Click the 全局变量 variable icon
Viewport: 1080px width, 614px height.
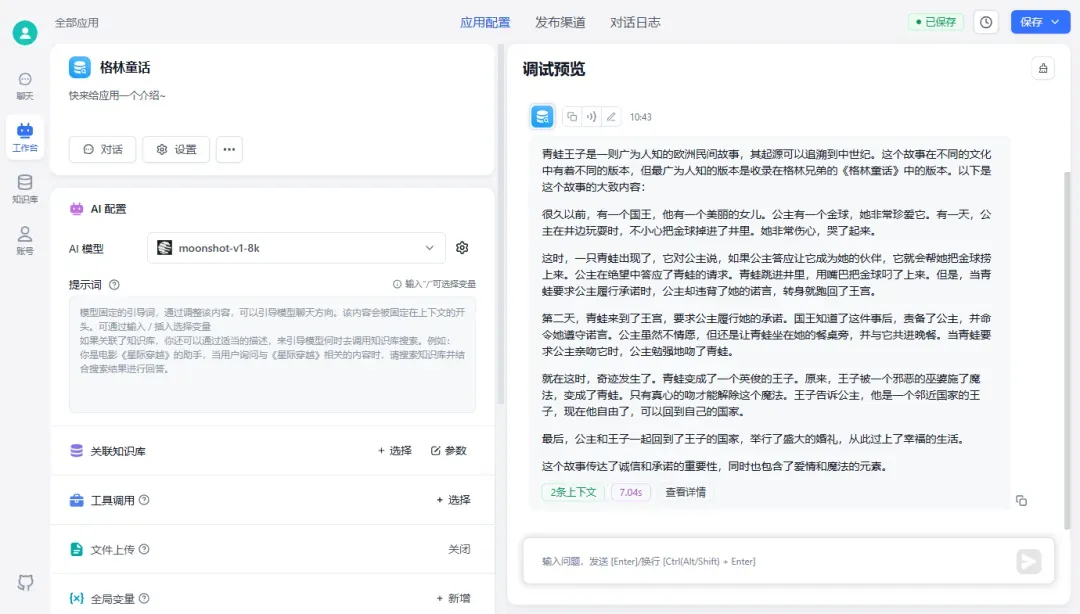pyautogui.click(x=76, y=598)
